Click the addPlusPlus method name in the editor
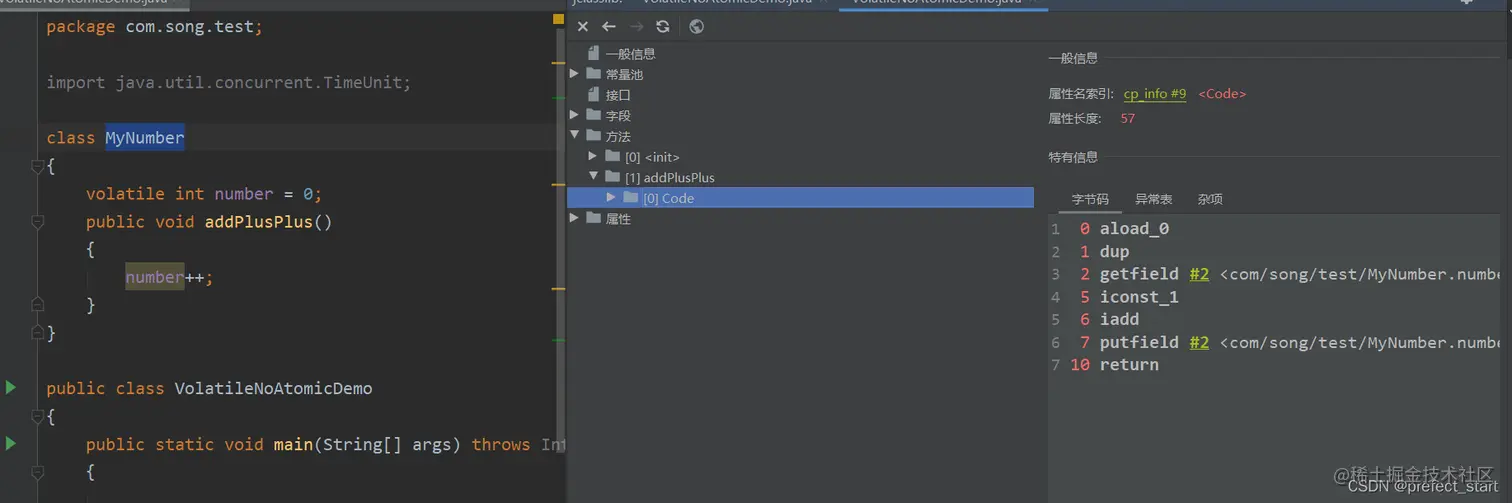This screenshot has height=503, width=1512. click(258, 222)
